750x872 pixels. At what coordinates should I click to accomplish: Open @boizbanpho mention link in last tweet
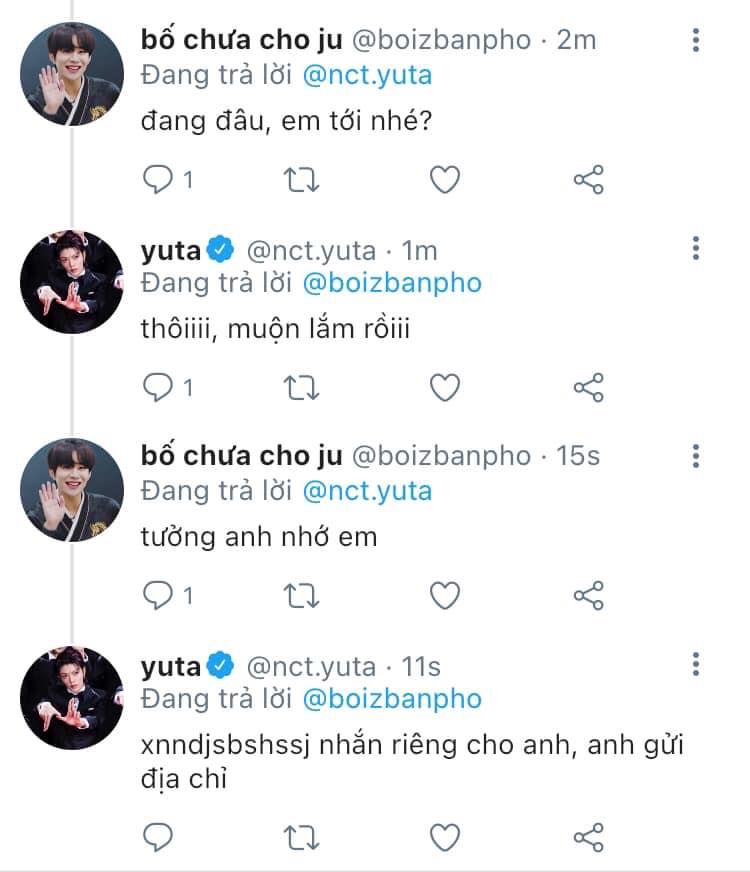[x=392, y=698]
